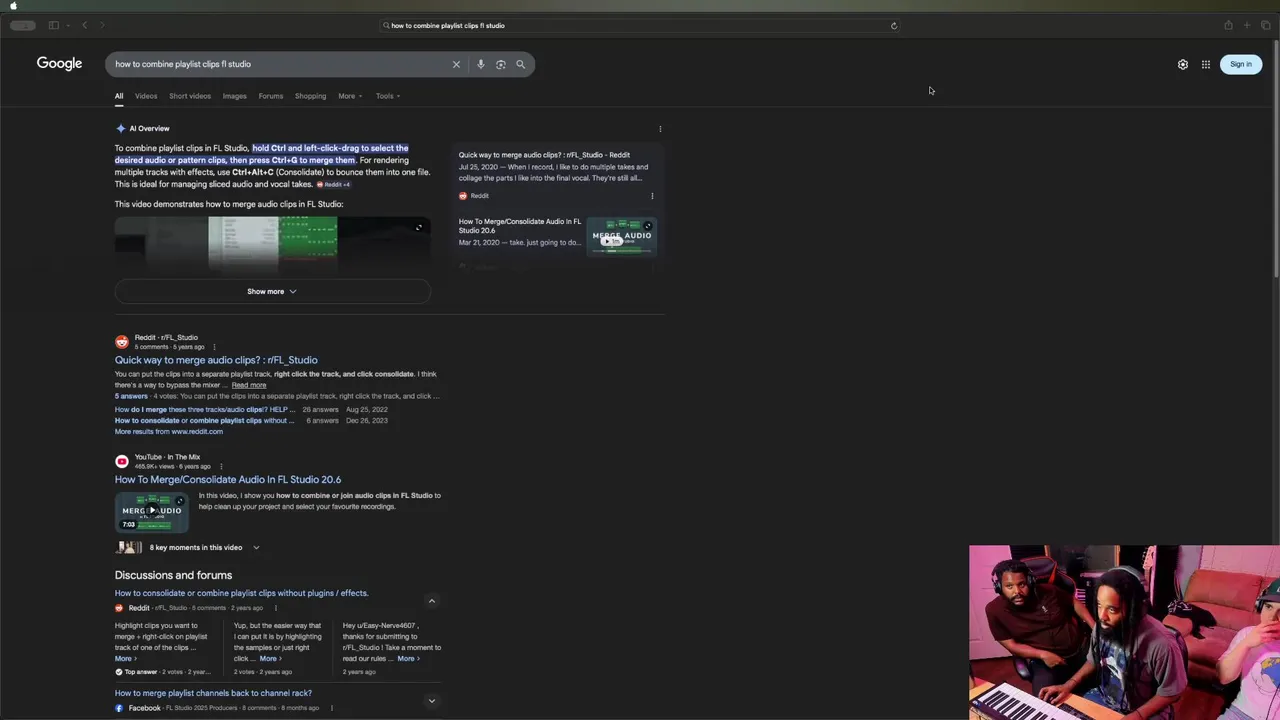Open more options next to Reddit r/FL_Studio result
1280x720 pixels.
[214, 347]
